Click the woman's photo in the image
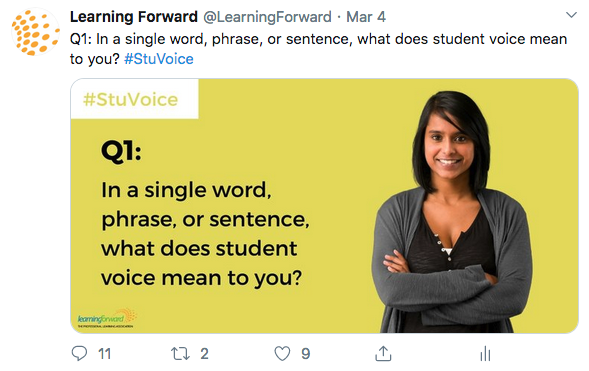The width and height of the screenshot is (589, 371). (x=452, y=212)
